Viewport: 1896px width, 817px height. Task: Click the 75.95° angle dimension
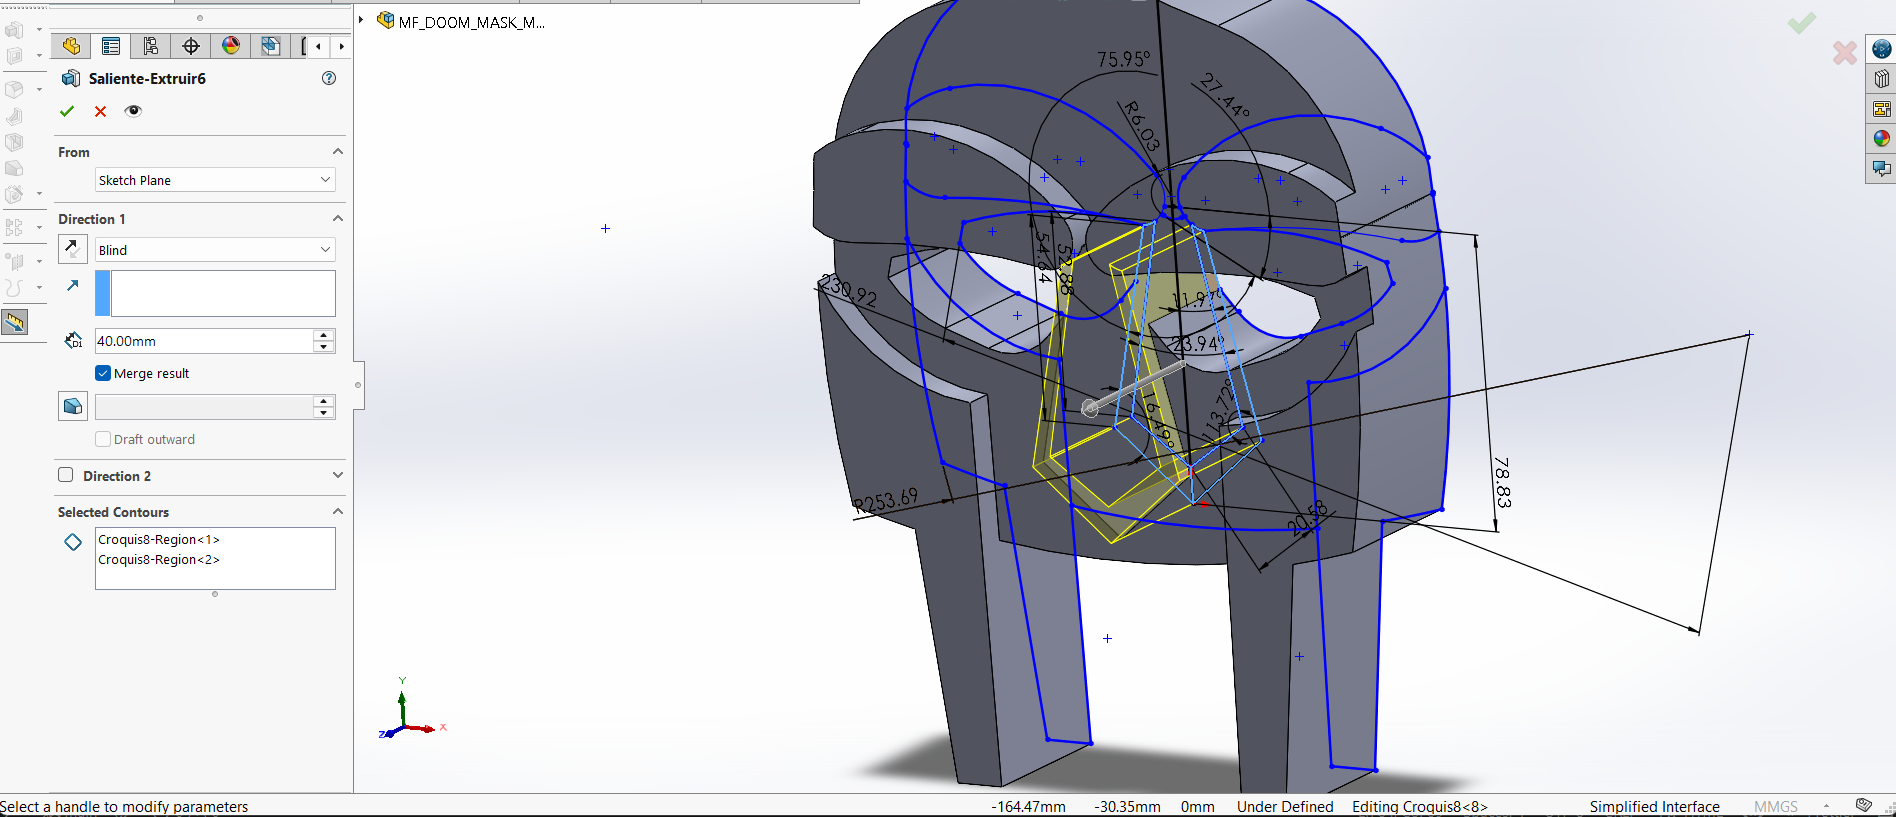1124,60
